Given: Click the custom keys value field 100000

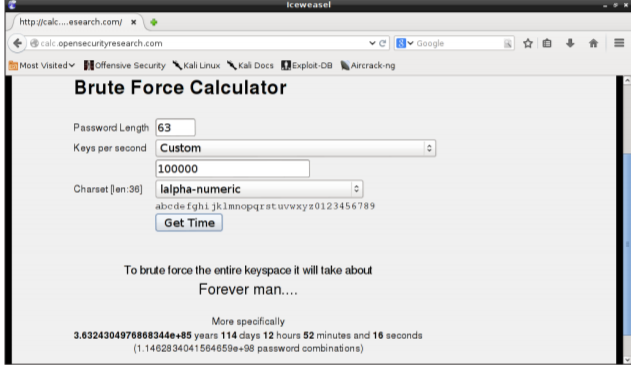Looking at the screenshot, I should click(233, 169).
